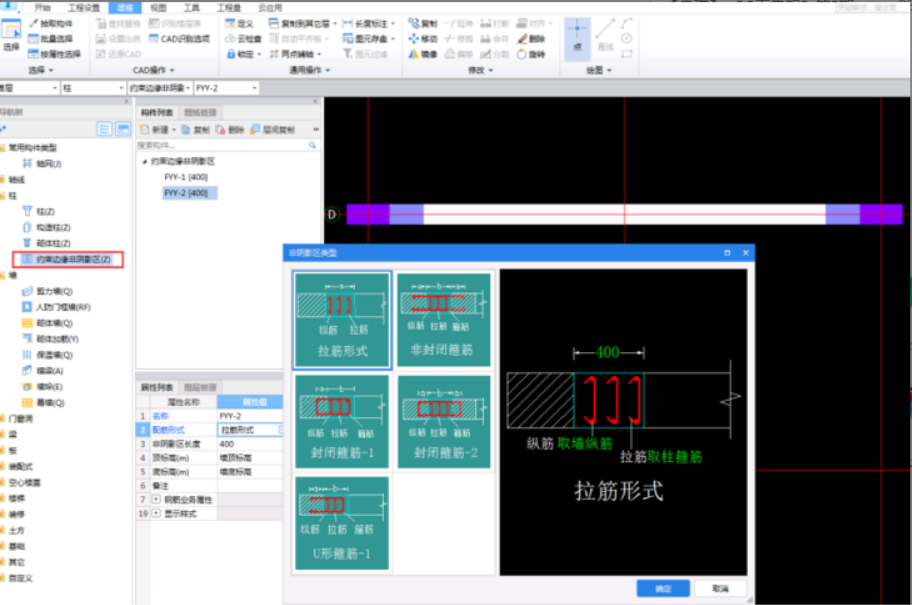Open the 图纸管理 tab beside 构件列表
The height and width of the screenshot is (605, 912).
pyautogui.click(x=201, y=113)
